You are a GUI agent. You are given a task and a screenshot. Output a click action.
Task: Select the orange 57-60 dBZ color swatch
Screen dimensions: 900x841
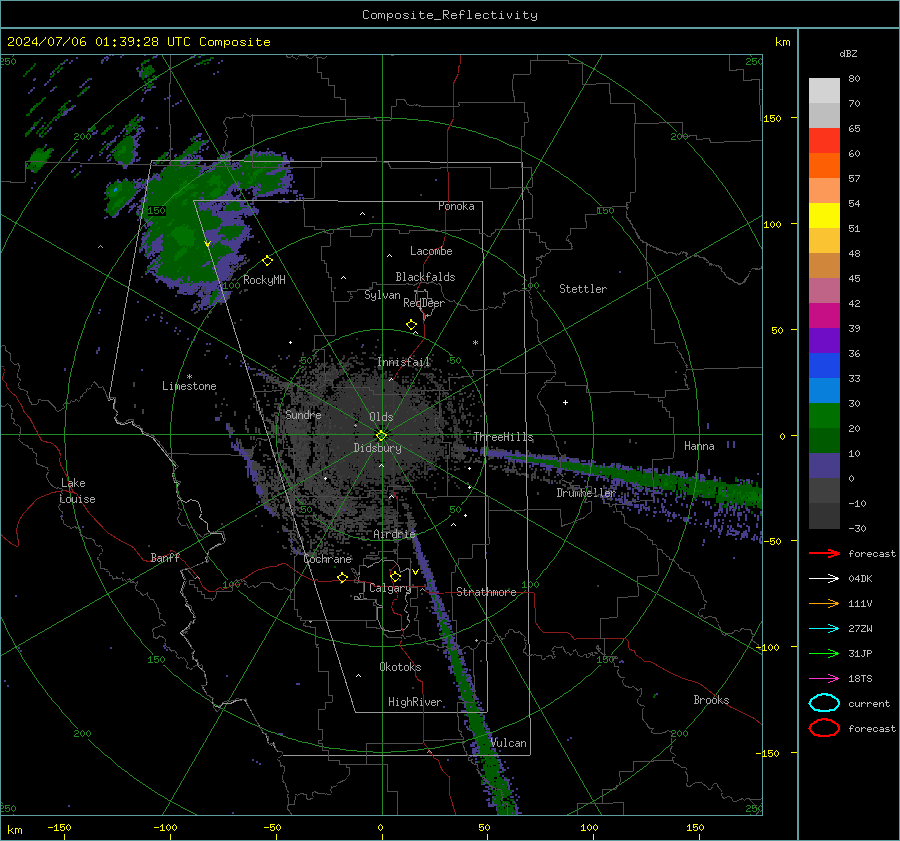coord(824,166)
